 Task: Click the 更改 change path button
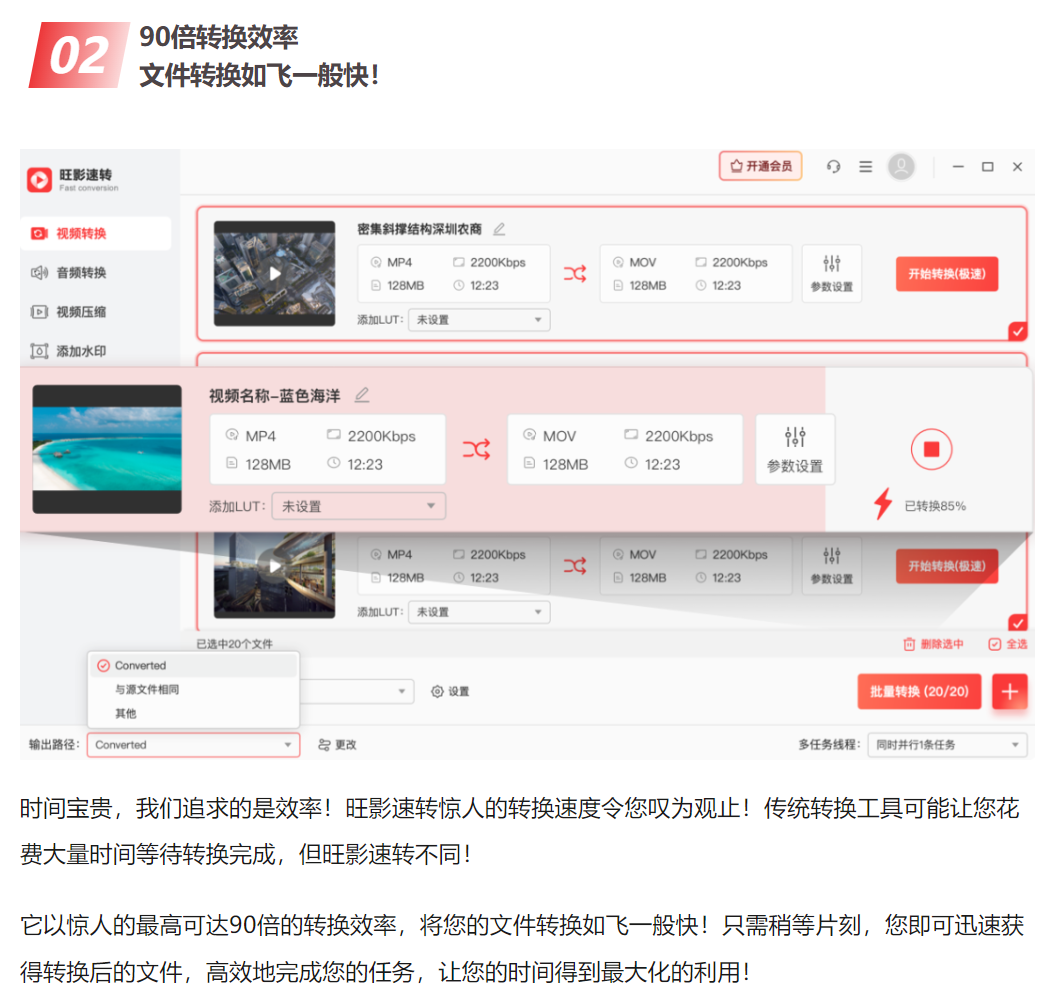(337, 745)
